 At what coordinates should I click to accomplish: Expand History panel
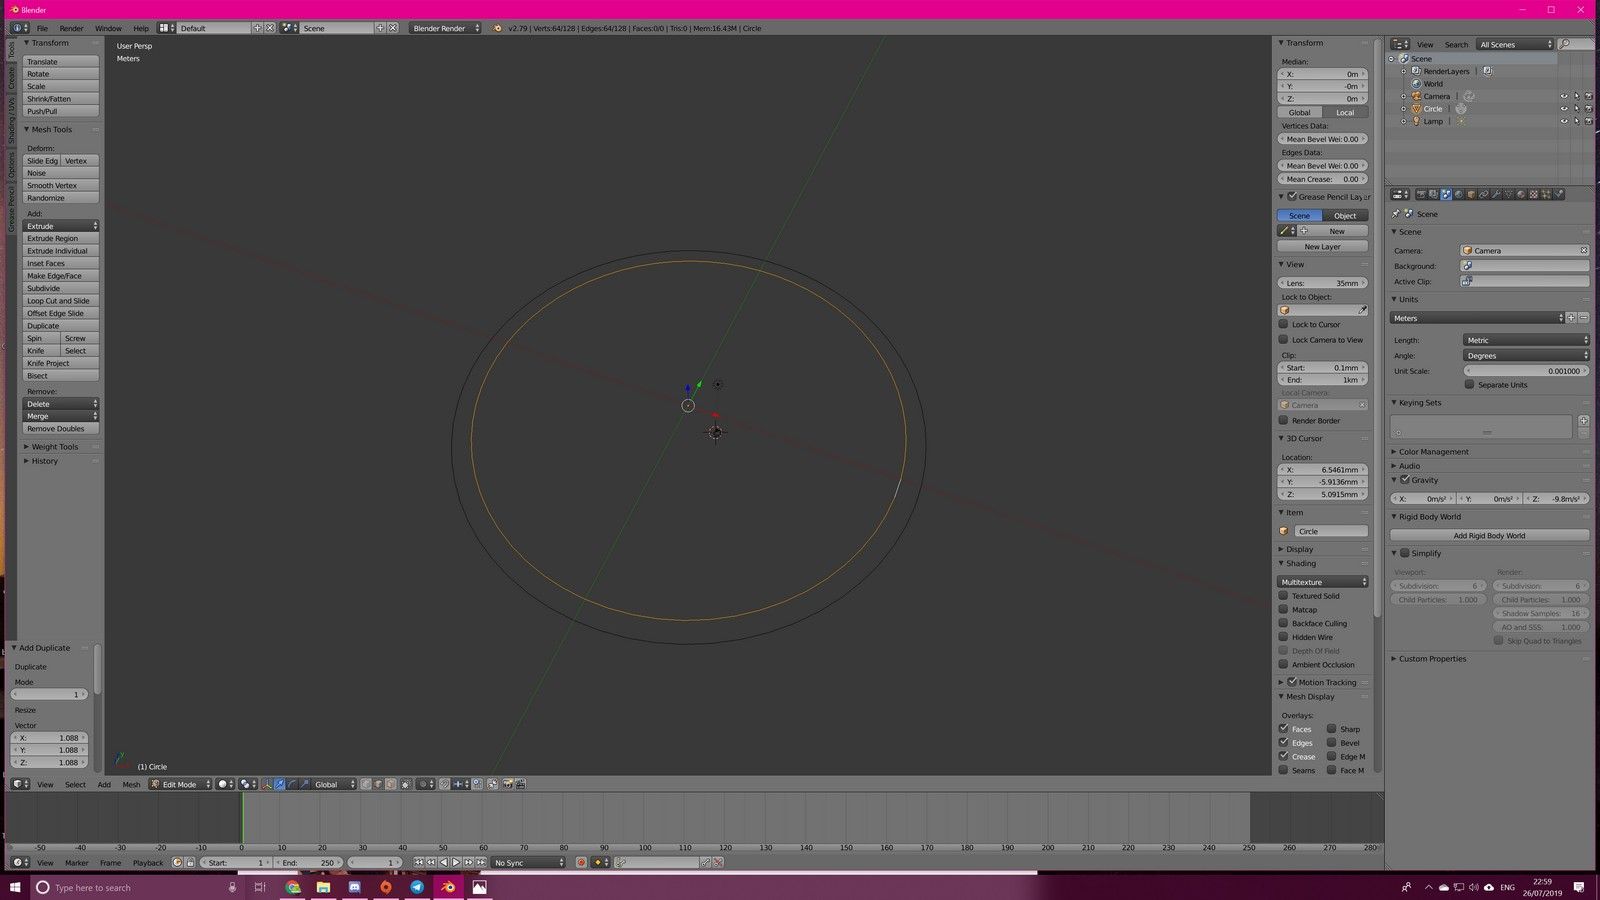click(44, 461)
